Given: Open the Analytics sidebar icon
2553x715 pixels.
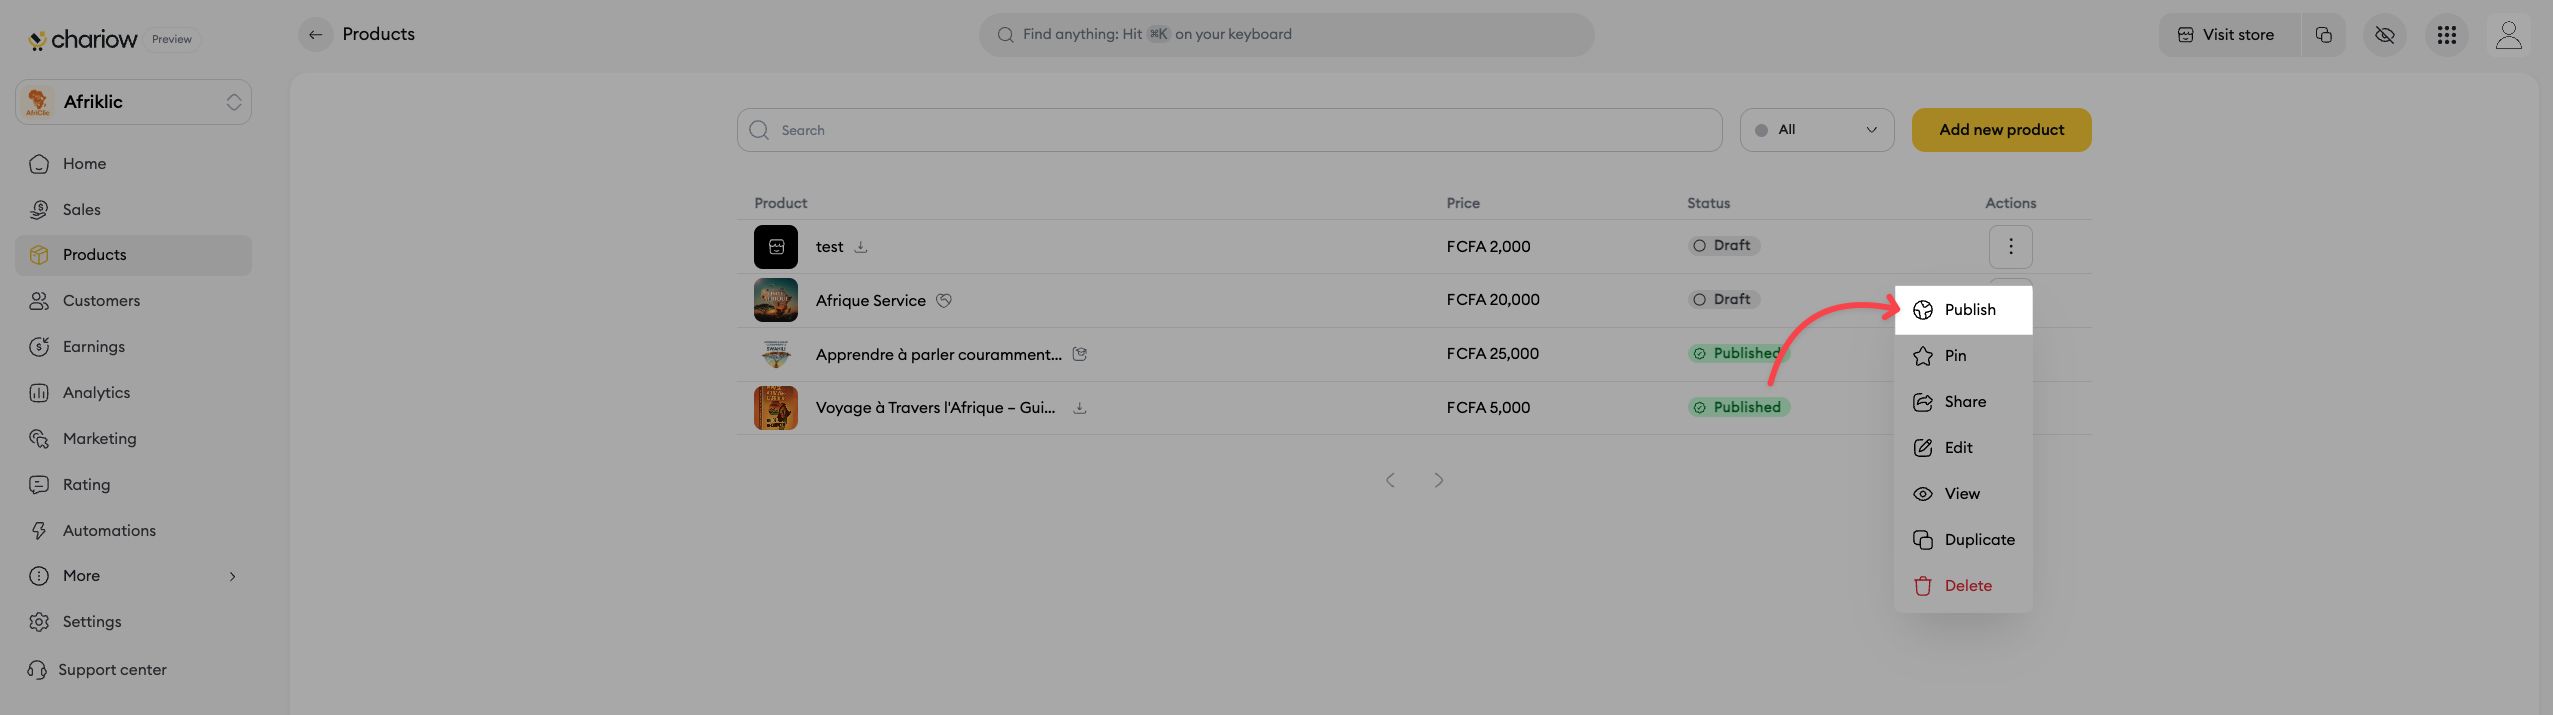Looking at the screenshot, I should (x=39, y=393).
